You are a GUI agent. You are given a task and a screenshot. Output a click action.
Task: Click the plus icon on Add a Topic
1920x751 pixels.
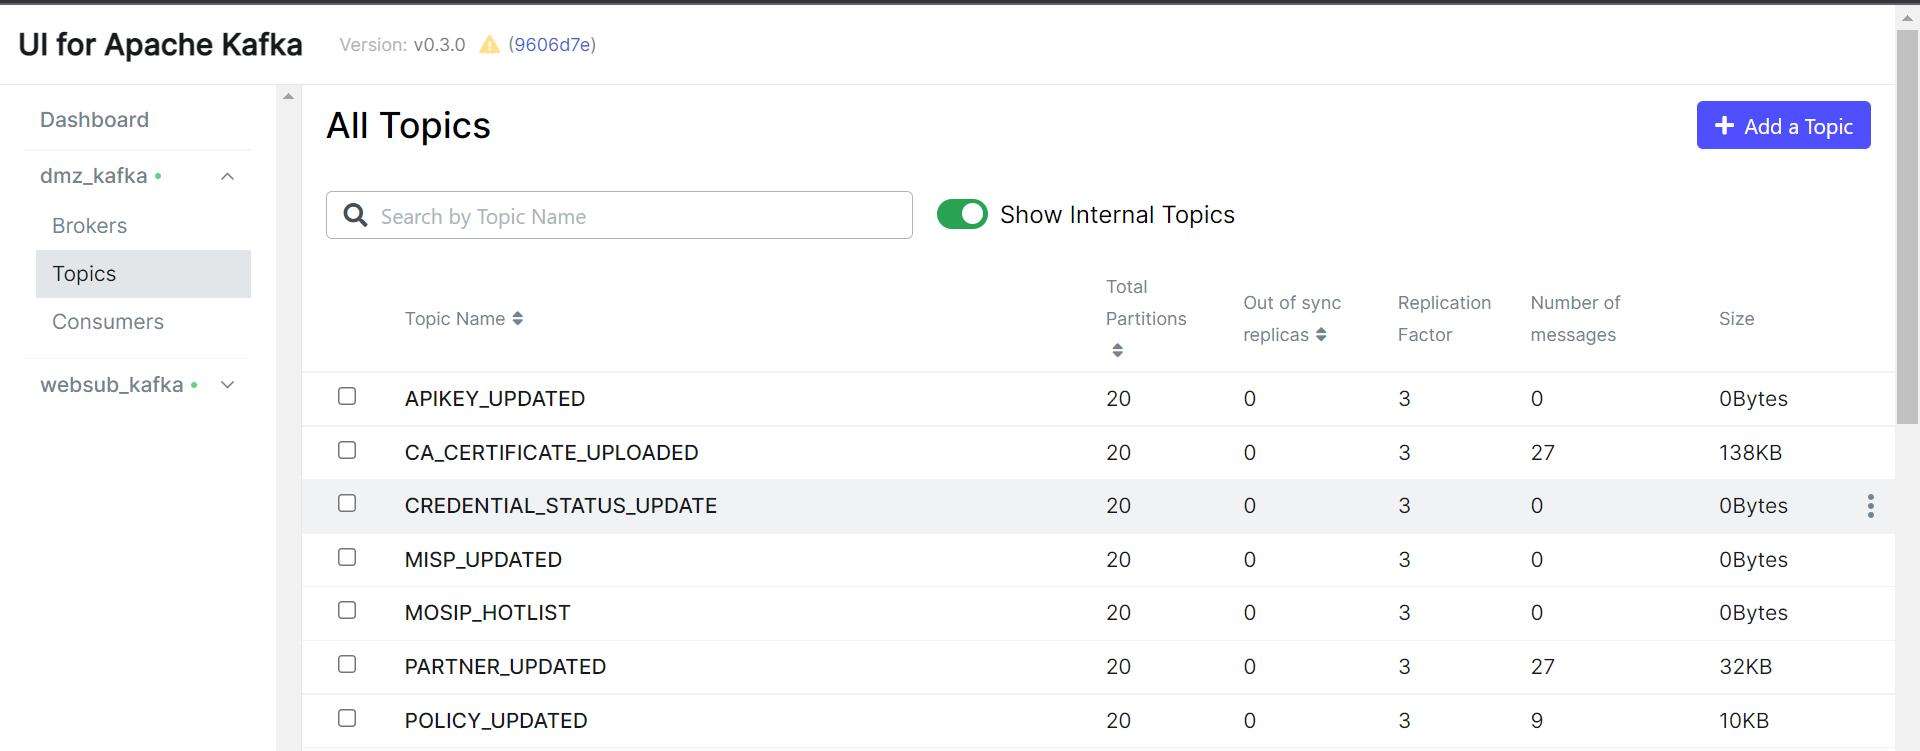(x=1724, y=126)
